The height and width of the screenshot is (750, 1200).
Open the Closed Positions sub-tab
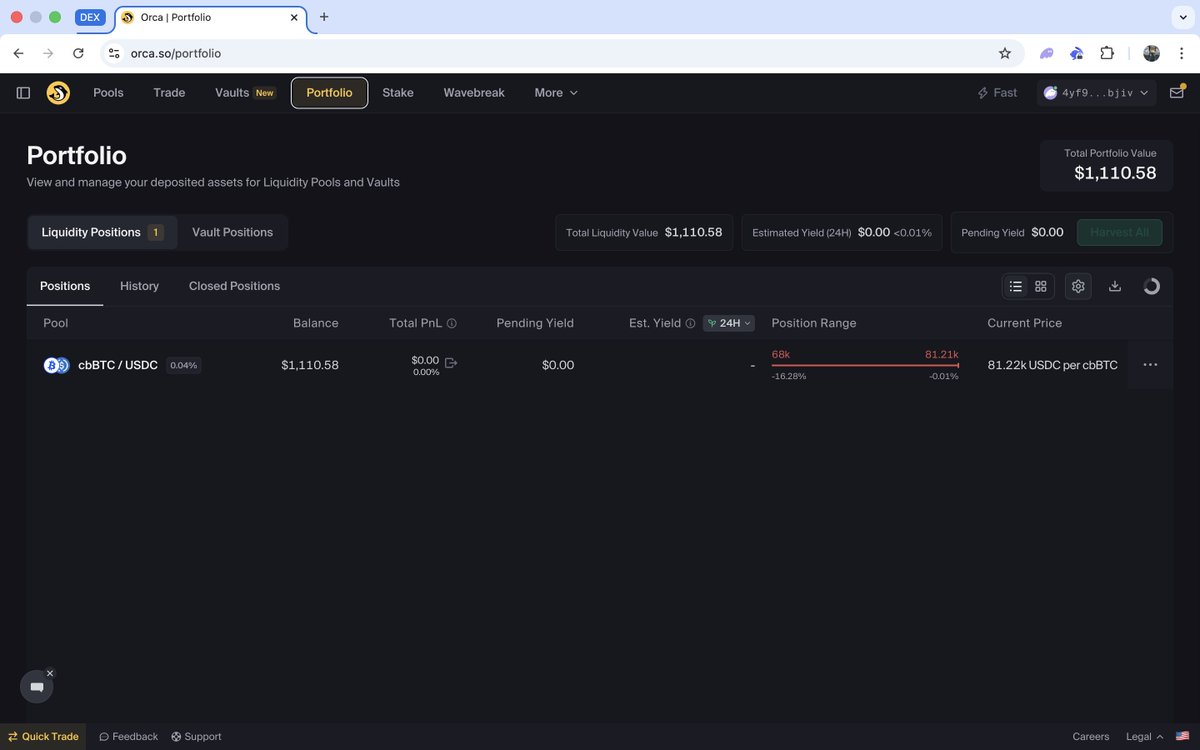(x=234, y=286)
